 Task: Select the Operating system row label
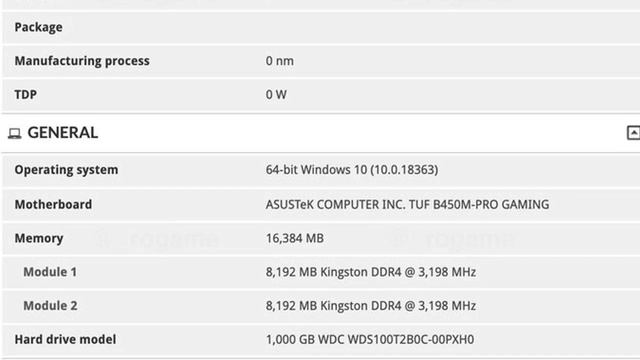(66, 170)
